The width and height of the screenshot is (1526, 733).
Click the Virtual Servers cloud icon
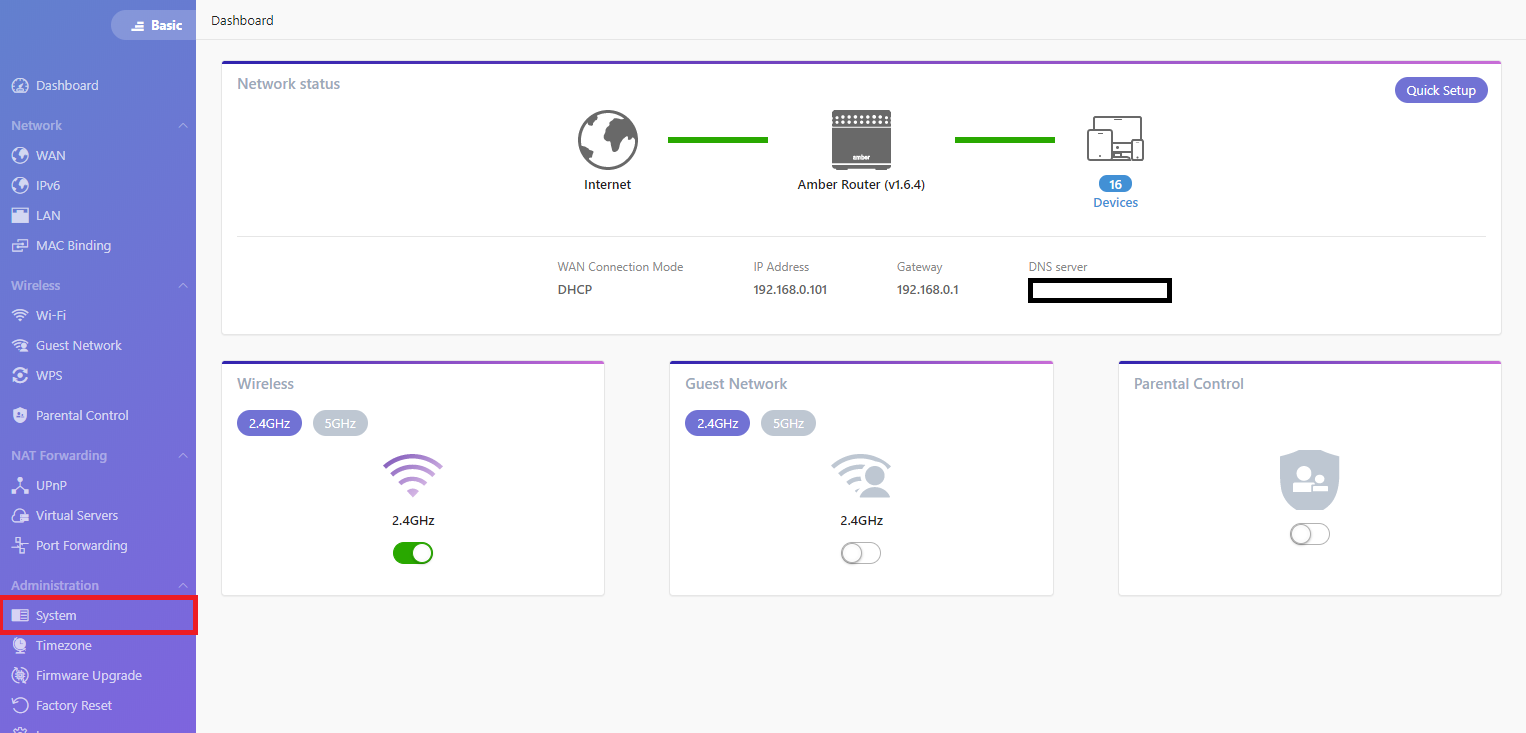(19, 516)
